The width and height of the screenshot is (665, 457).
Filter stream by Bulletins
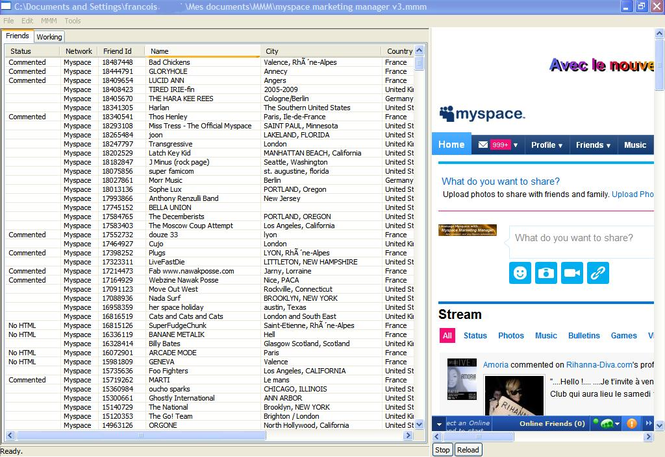coord(584,335)
